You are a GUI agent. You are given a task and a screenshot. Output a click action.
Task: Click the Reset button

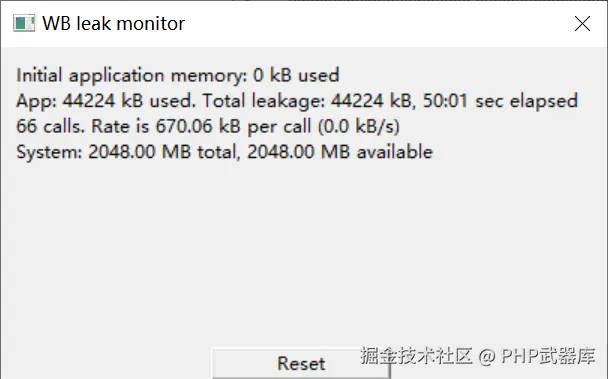click(x=301, y=363)
